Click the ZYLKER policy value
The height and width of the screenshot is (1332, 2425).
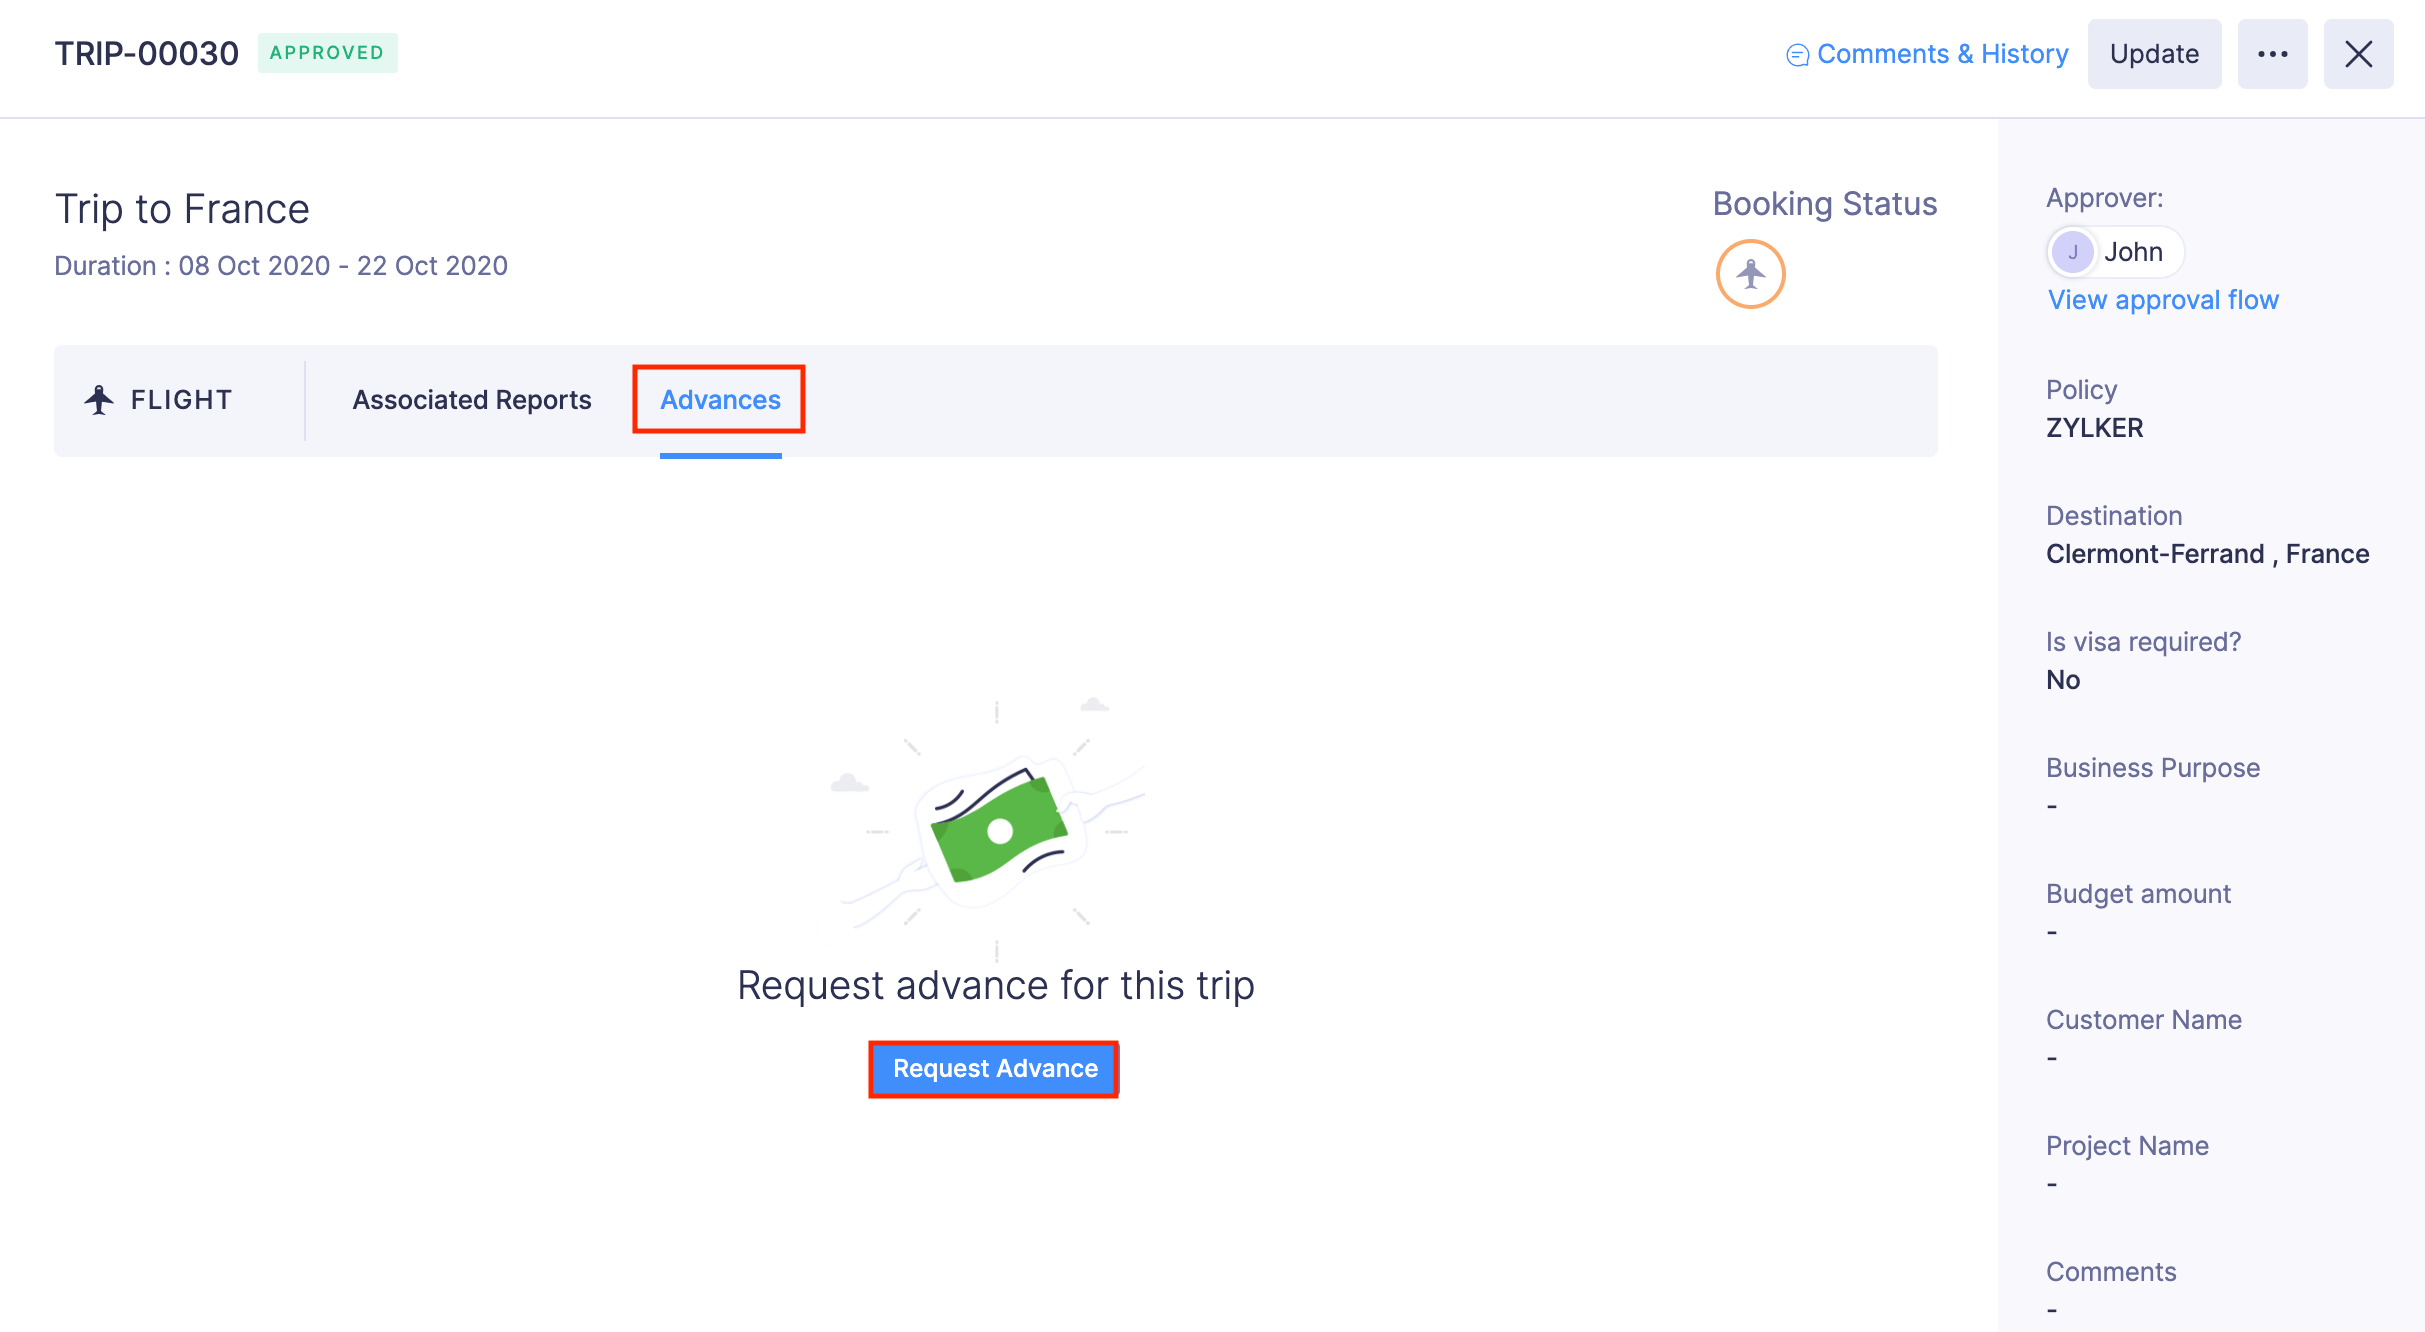point(2094,428)
